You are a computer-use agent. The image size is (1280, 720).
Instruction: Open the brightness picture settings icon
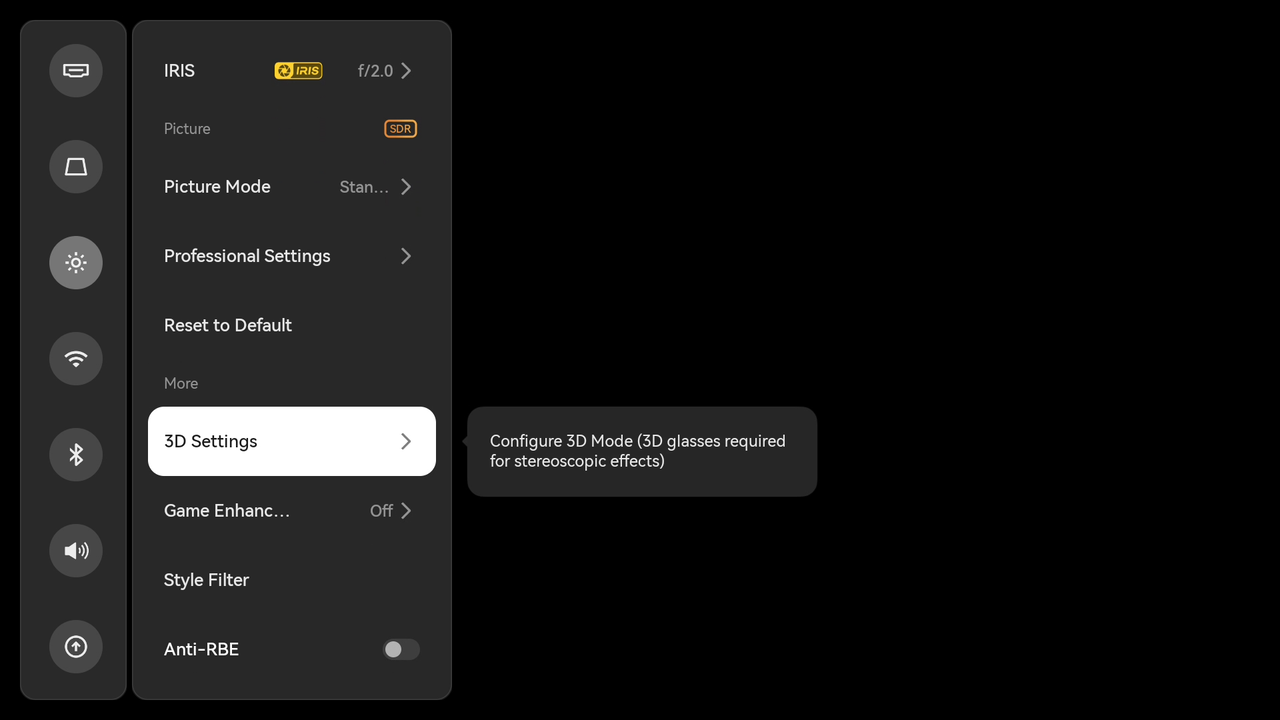click(76, 262)
